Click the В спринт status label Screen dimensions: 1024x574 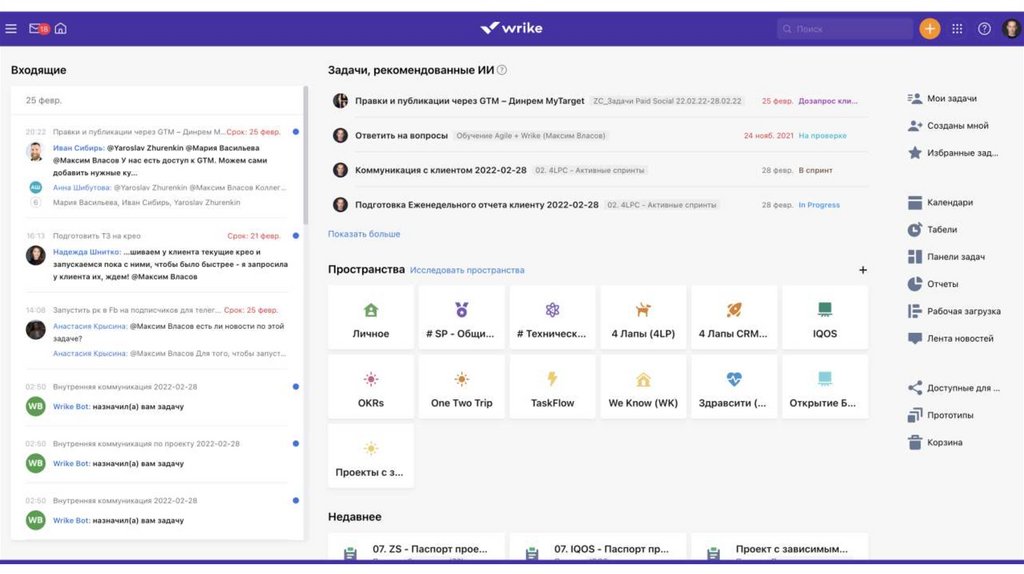(x=815, y=170)
